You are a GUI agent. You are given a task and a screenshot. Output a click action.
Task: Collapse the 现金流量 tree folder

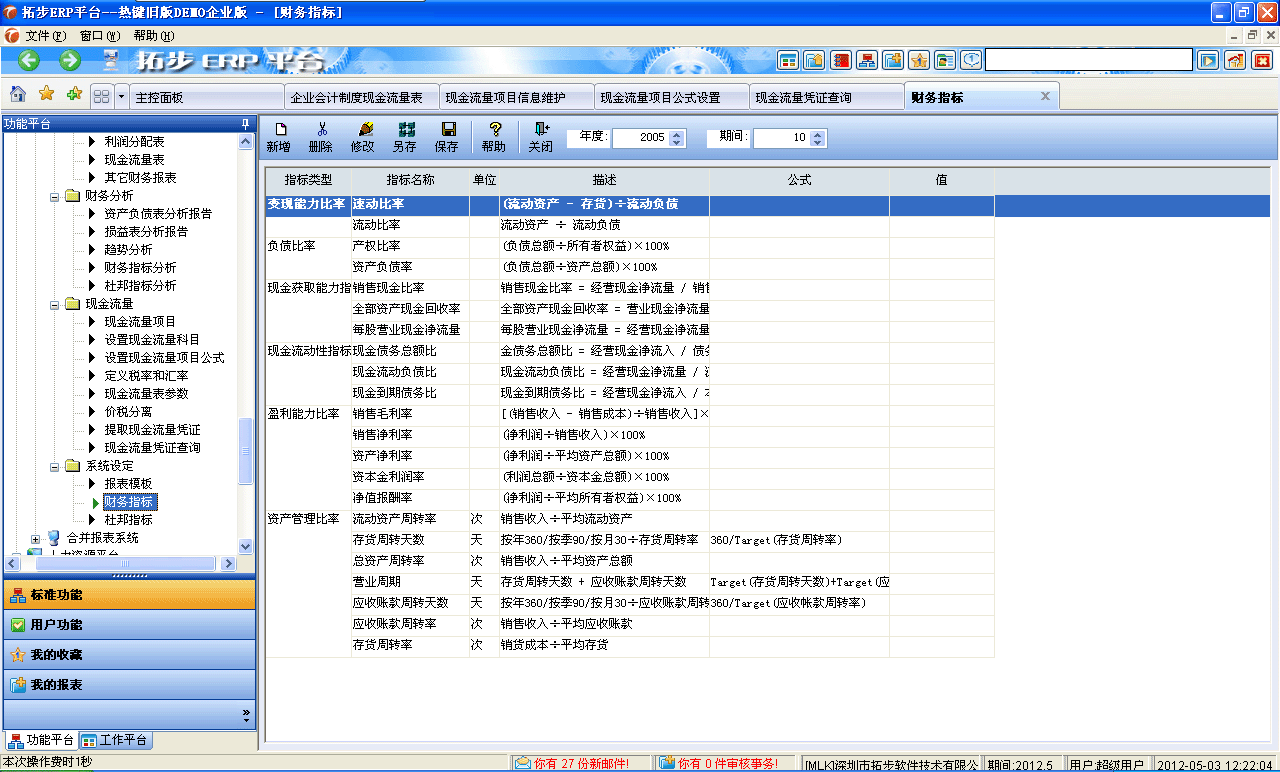(x=56, y=304)
